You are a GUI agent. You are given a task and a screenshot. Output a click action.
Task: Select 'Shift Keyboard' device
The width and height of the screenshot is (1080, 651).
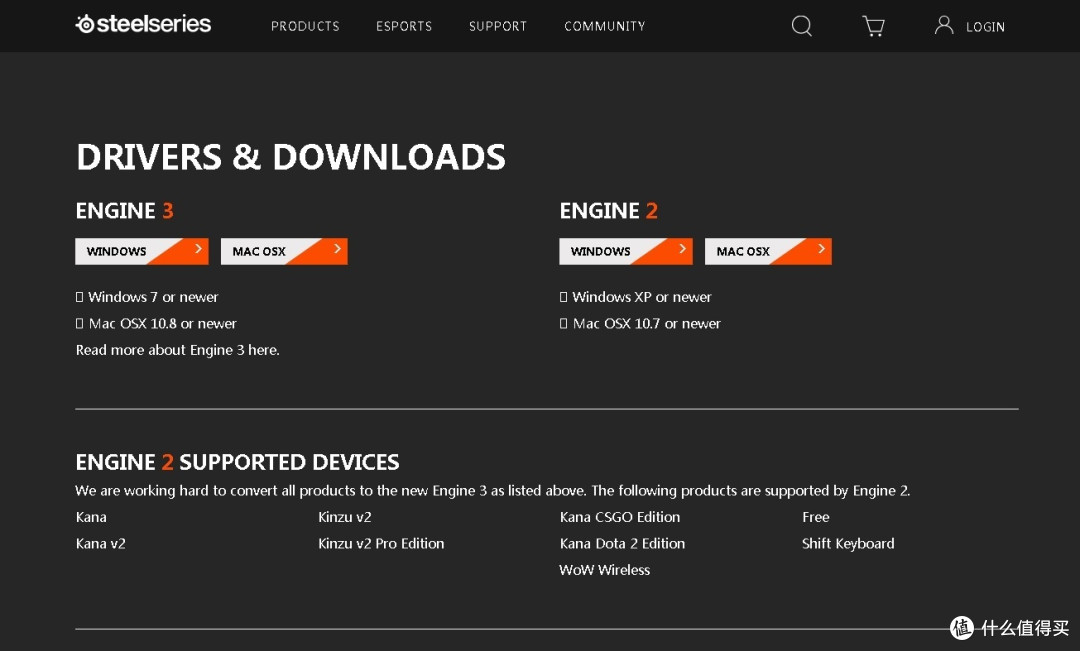pos(848,544)
